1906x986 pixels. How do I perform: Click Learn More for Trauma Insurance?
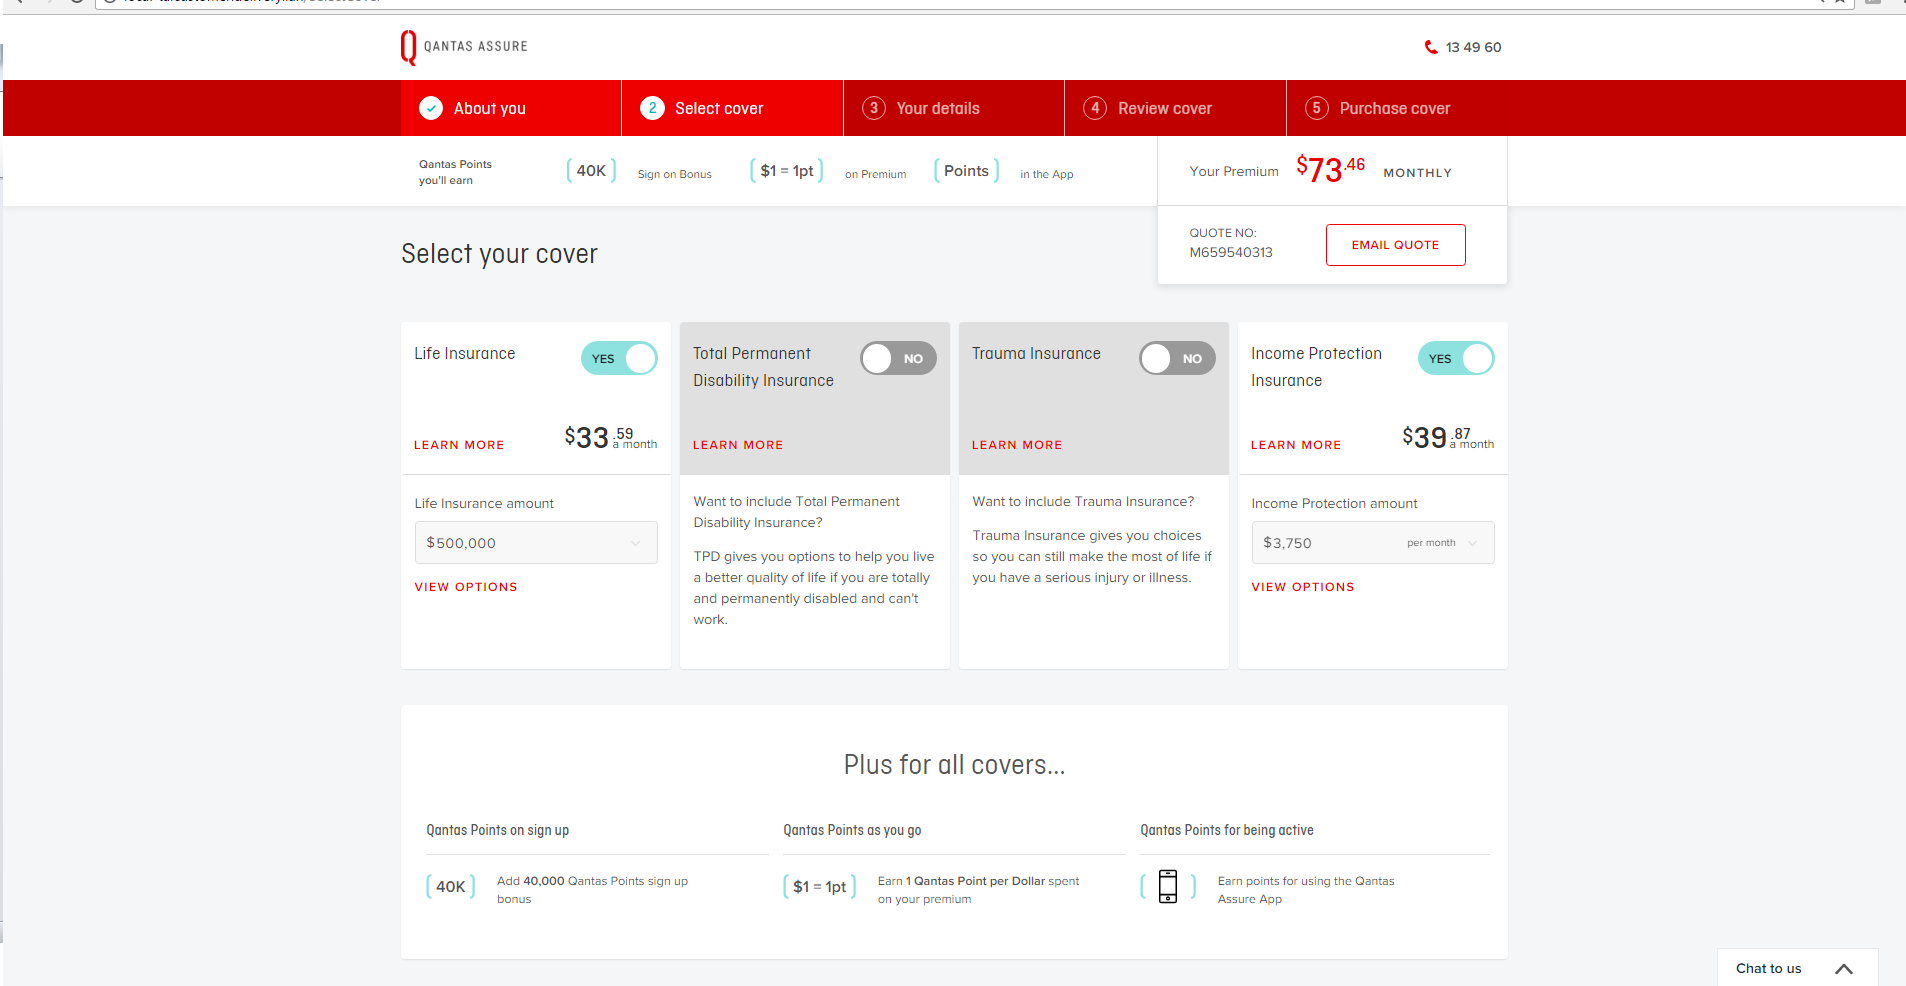click(x=1017, y=445)
